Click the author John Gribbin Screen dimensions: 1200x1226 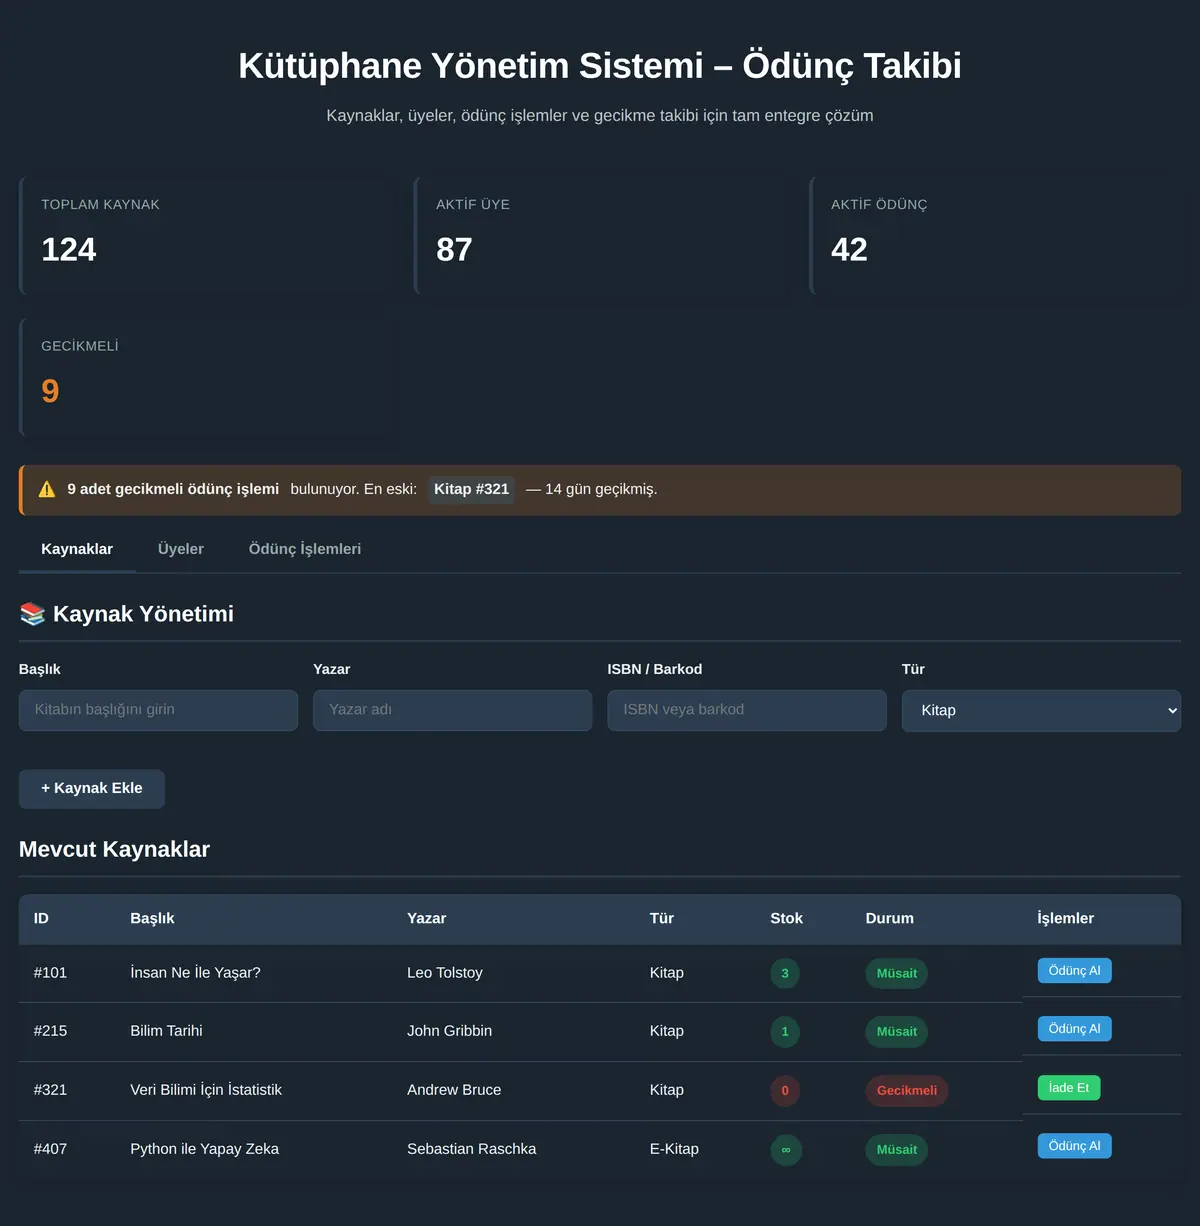pos(449,1031)
